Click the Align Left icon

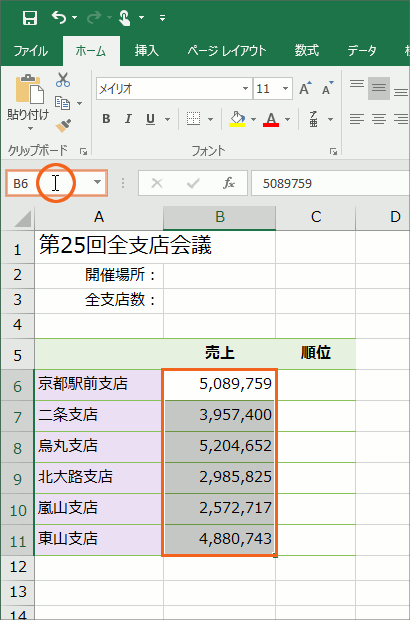pos(357,119)
